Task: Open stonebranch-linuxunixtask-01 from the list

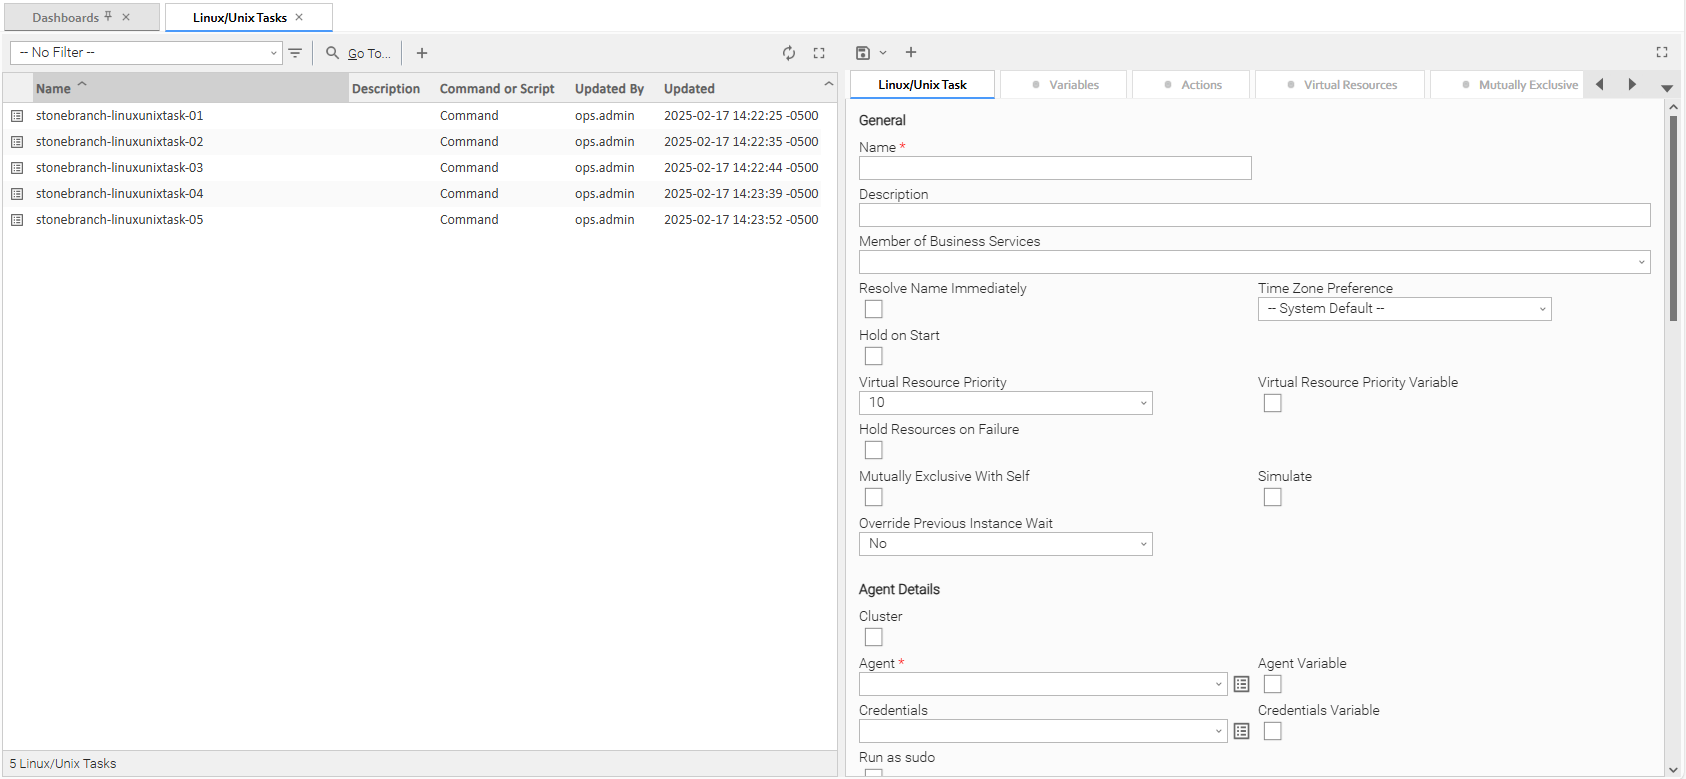Action: pyautogui.click(x=120, y=116)
